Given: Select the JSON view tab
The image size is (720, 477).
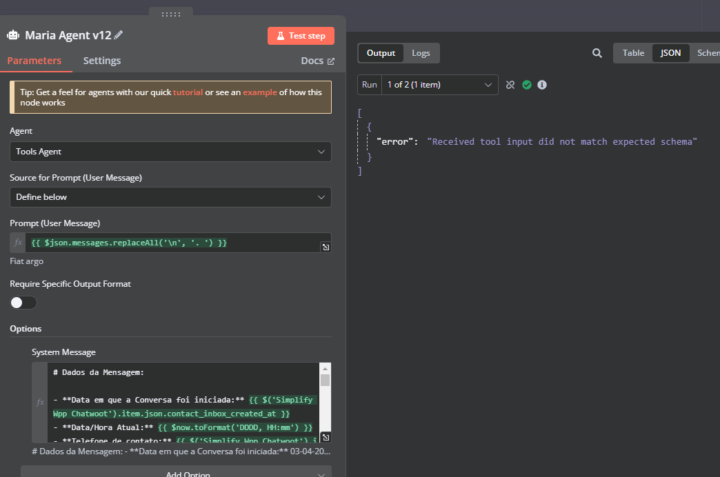Looking at the screenshot, I should tap(670, 53).
